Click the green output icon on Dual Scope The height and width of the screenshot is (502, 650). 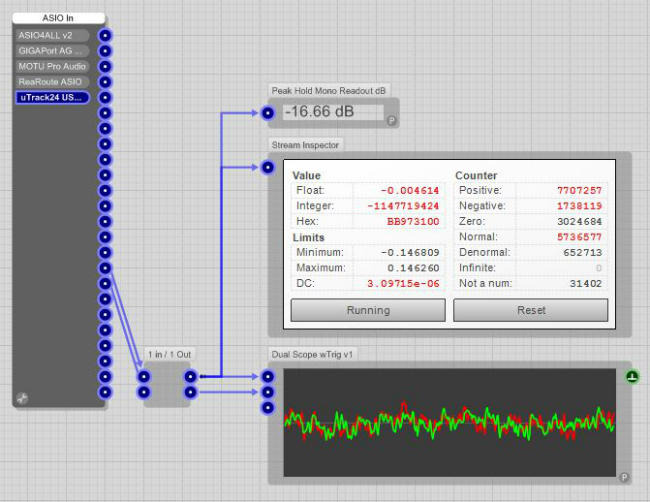pyautogui.click(x=632, y=377)
